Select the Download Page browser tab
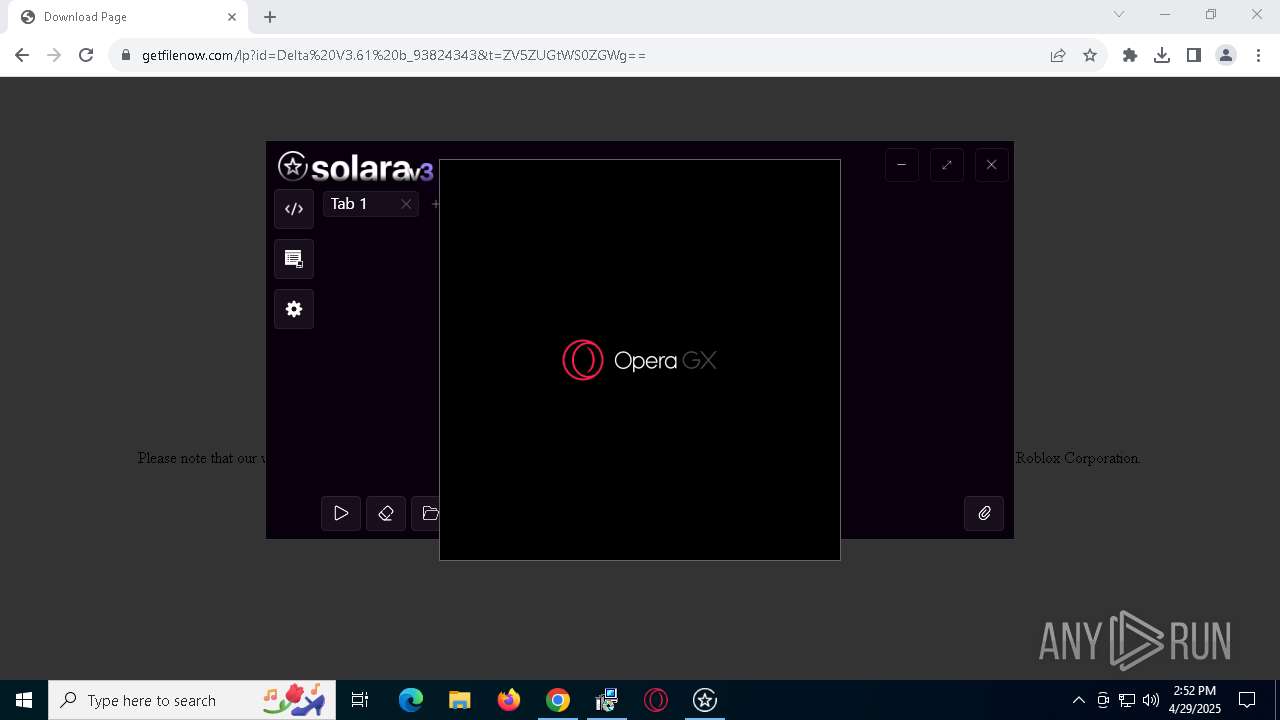1280x720 pixels. [x=128, y=17]
